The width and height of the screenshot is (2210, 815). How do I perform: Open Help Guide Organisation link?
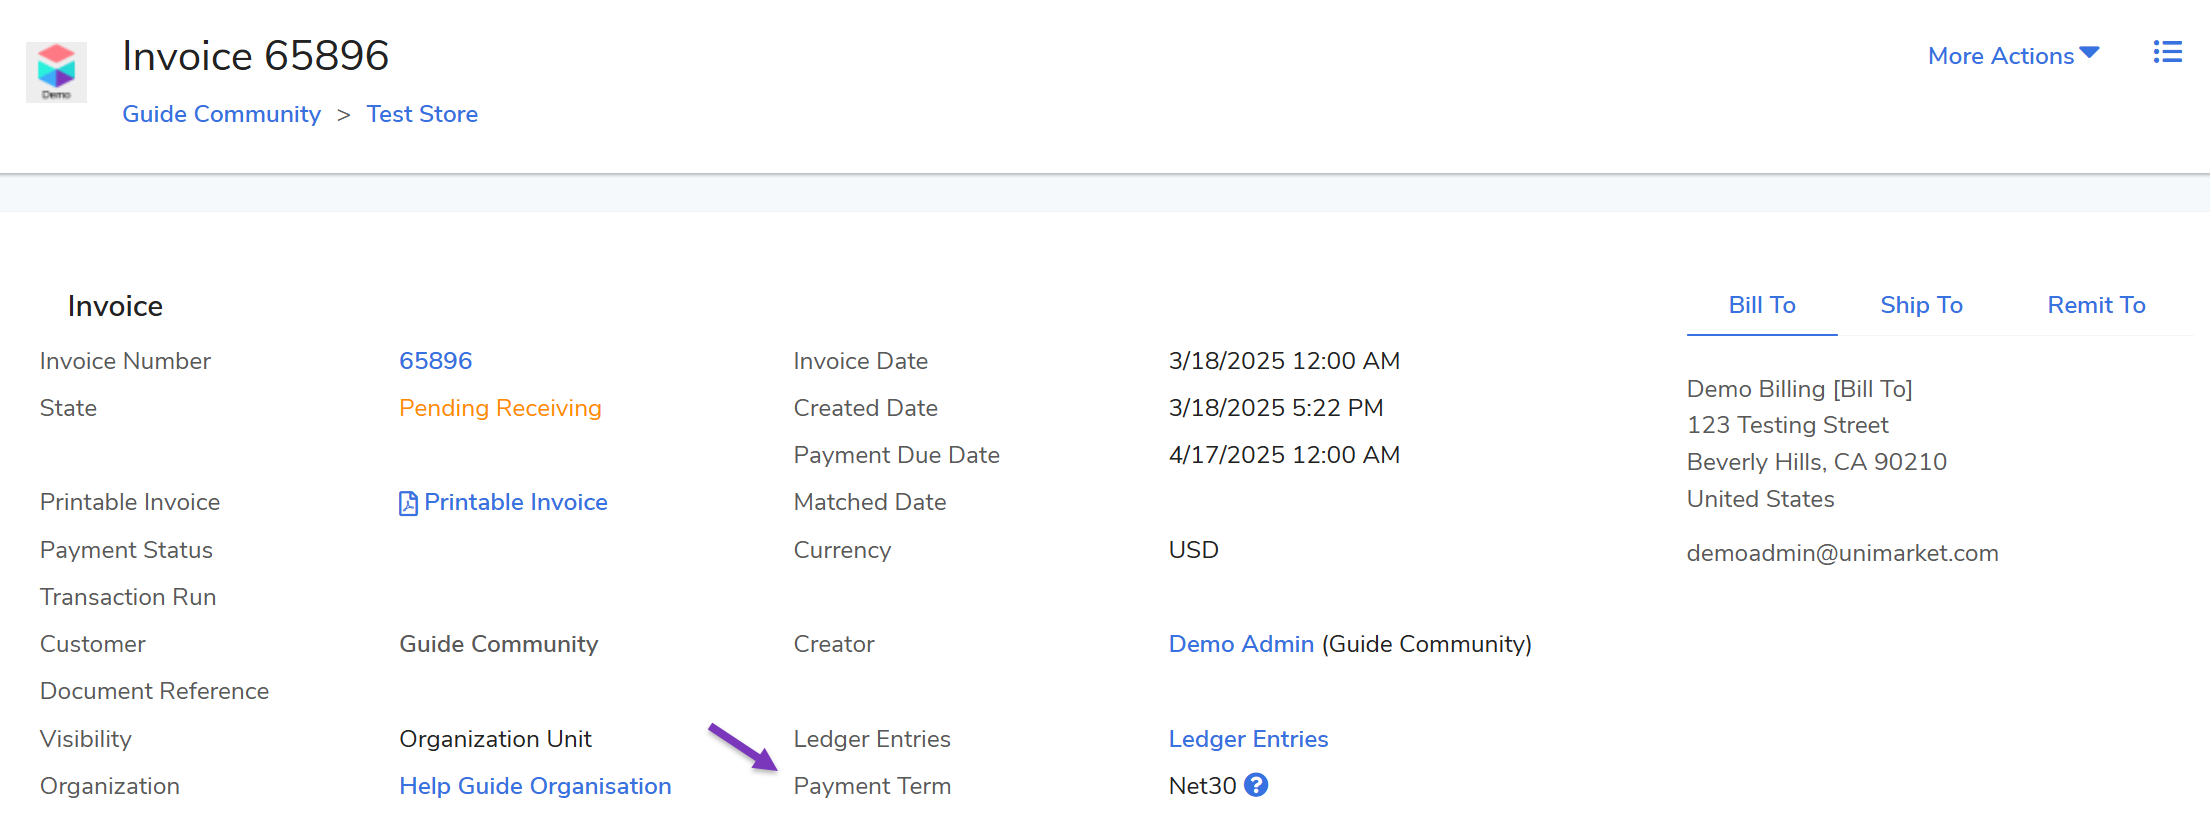pos(535,786)
